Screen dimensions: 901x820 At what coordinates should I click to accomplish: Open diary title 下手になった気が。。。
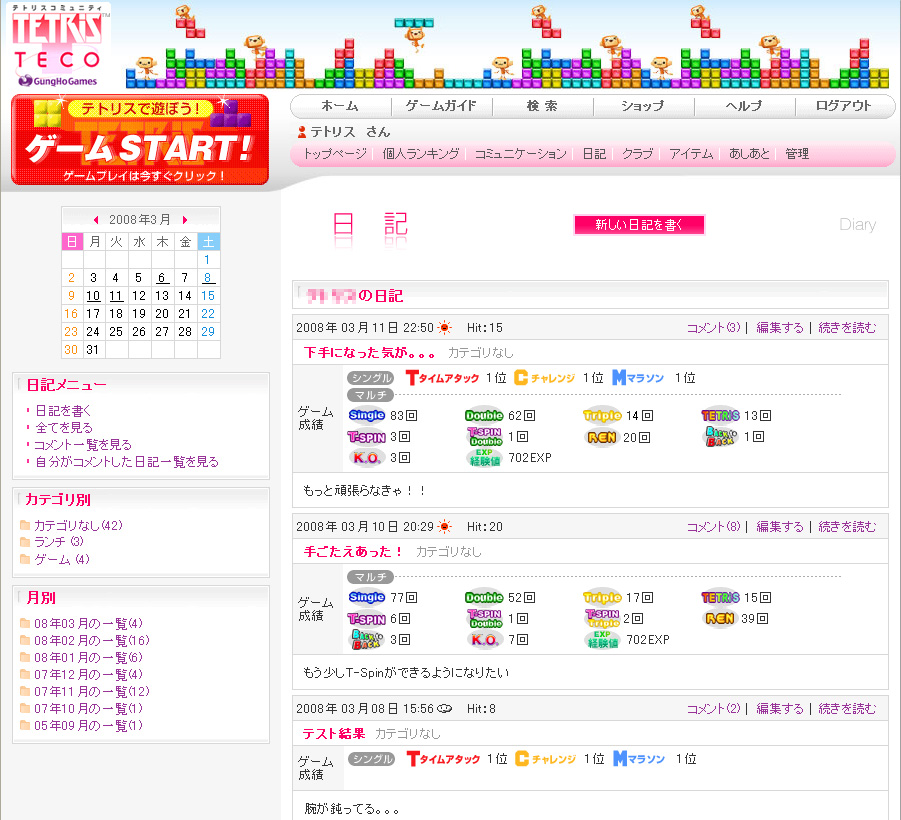(x=369, y=352)
